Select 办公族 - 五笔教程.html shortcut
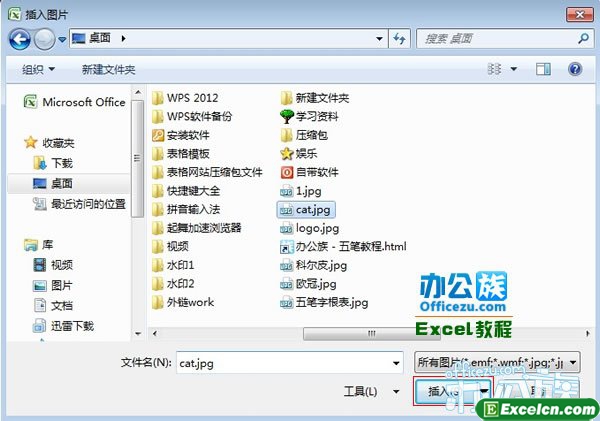 343,246
